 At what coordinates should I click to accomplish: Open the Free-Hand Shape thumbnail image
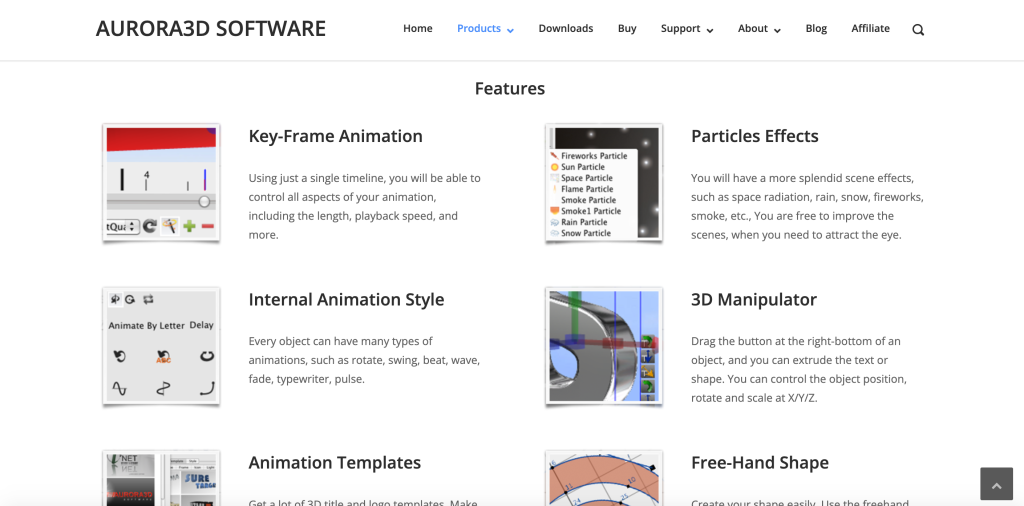point(604,478)
